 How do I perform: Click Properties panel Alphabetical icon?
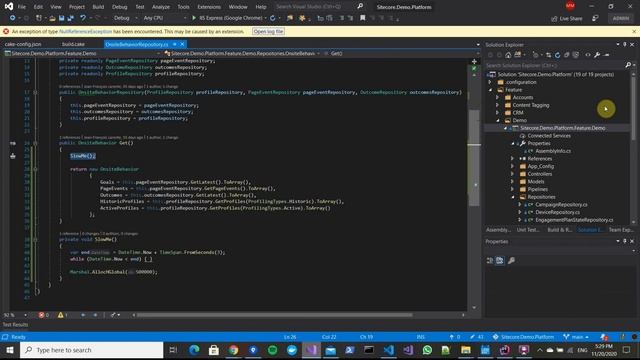(500, 260)
